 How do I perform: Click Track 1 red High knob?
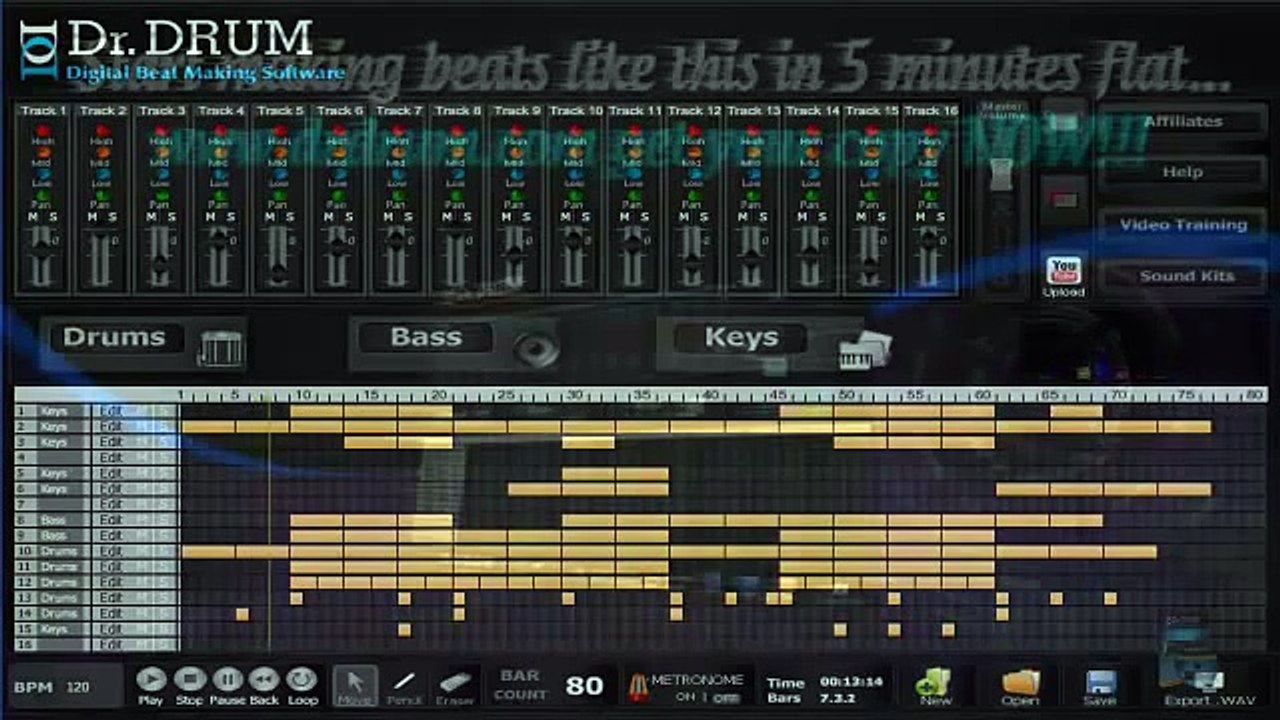(x=43, y=130)
